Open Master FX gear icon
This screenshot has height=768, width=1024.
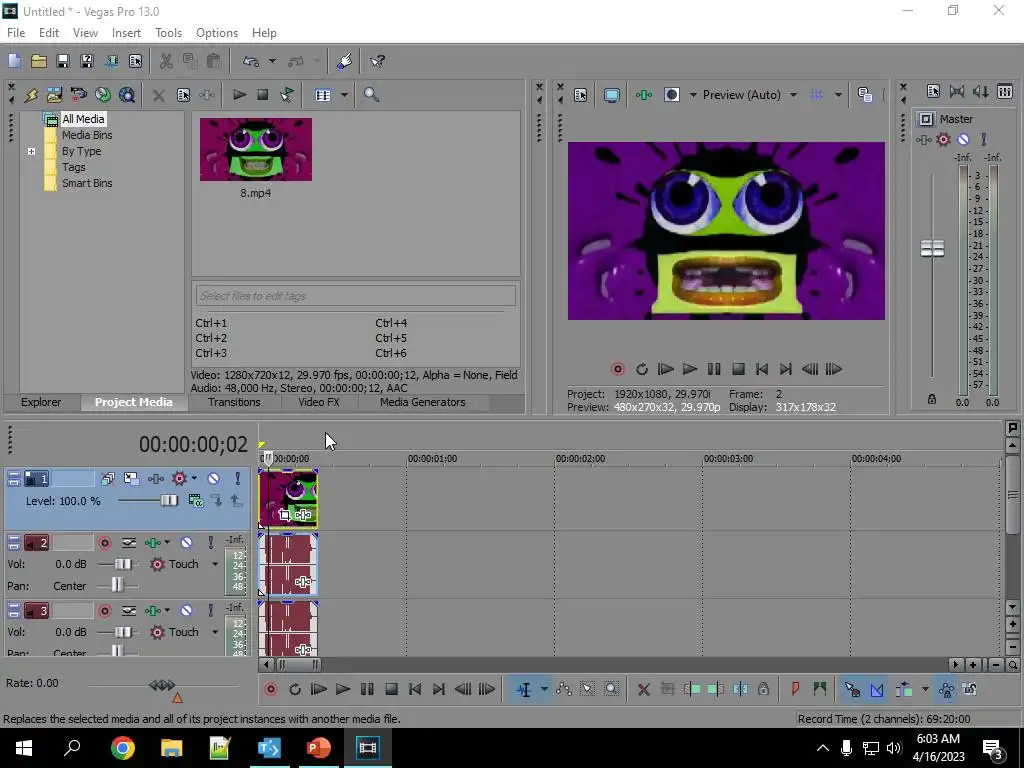(943, 139)
